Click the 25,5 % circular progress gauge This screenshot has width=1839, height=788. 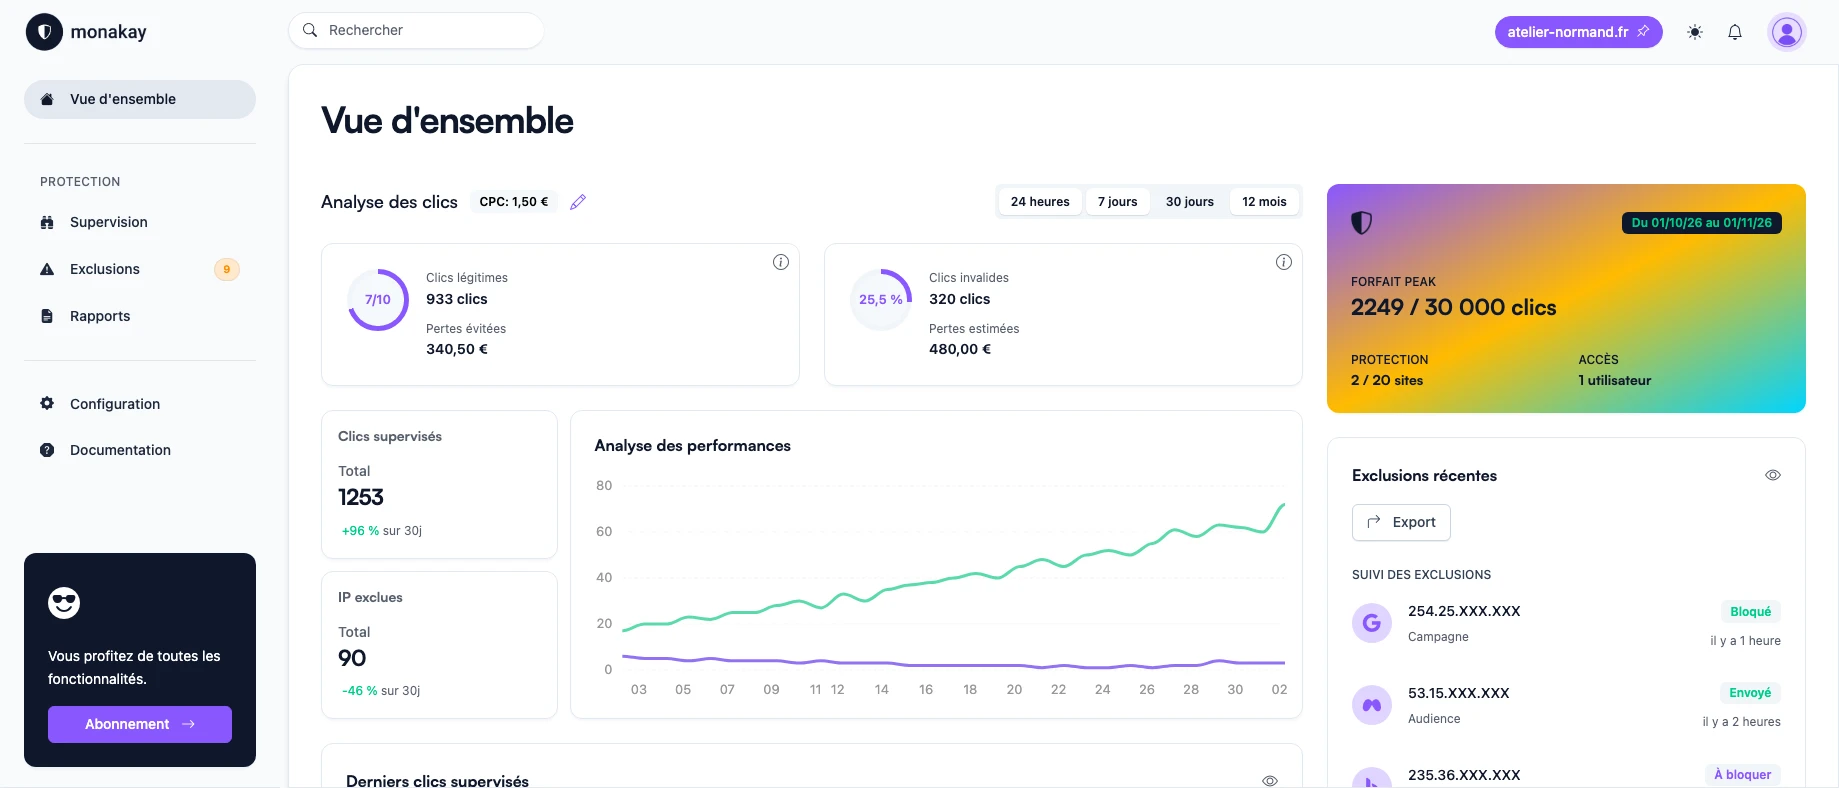[x=881, y=300]
